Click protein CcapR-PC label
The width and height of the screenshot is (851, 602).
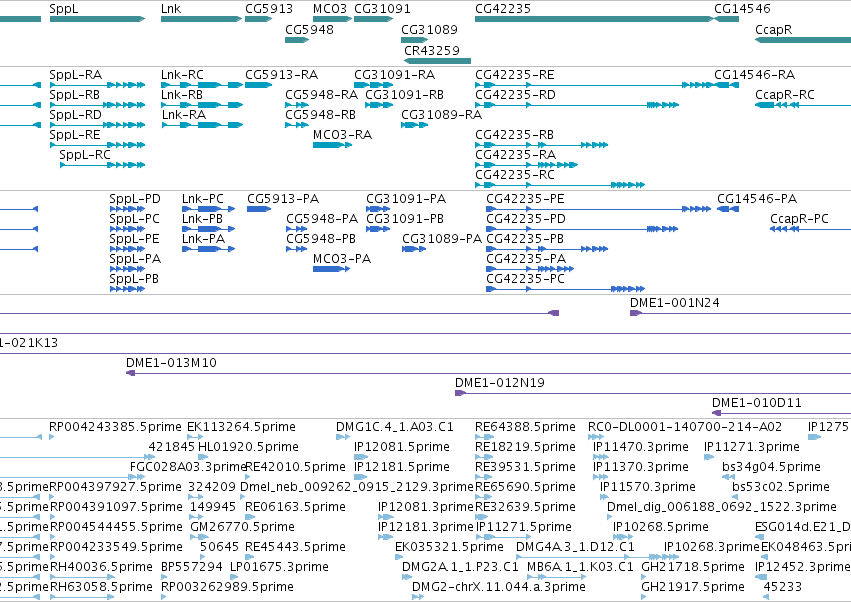[799, 219]
